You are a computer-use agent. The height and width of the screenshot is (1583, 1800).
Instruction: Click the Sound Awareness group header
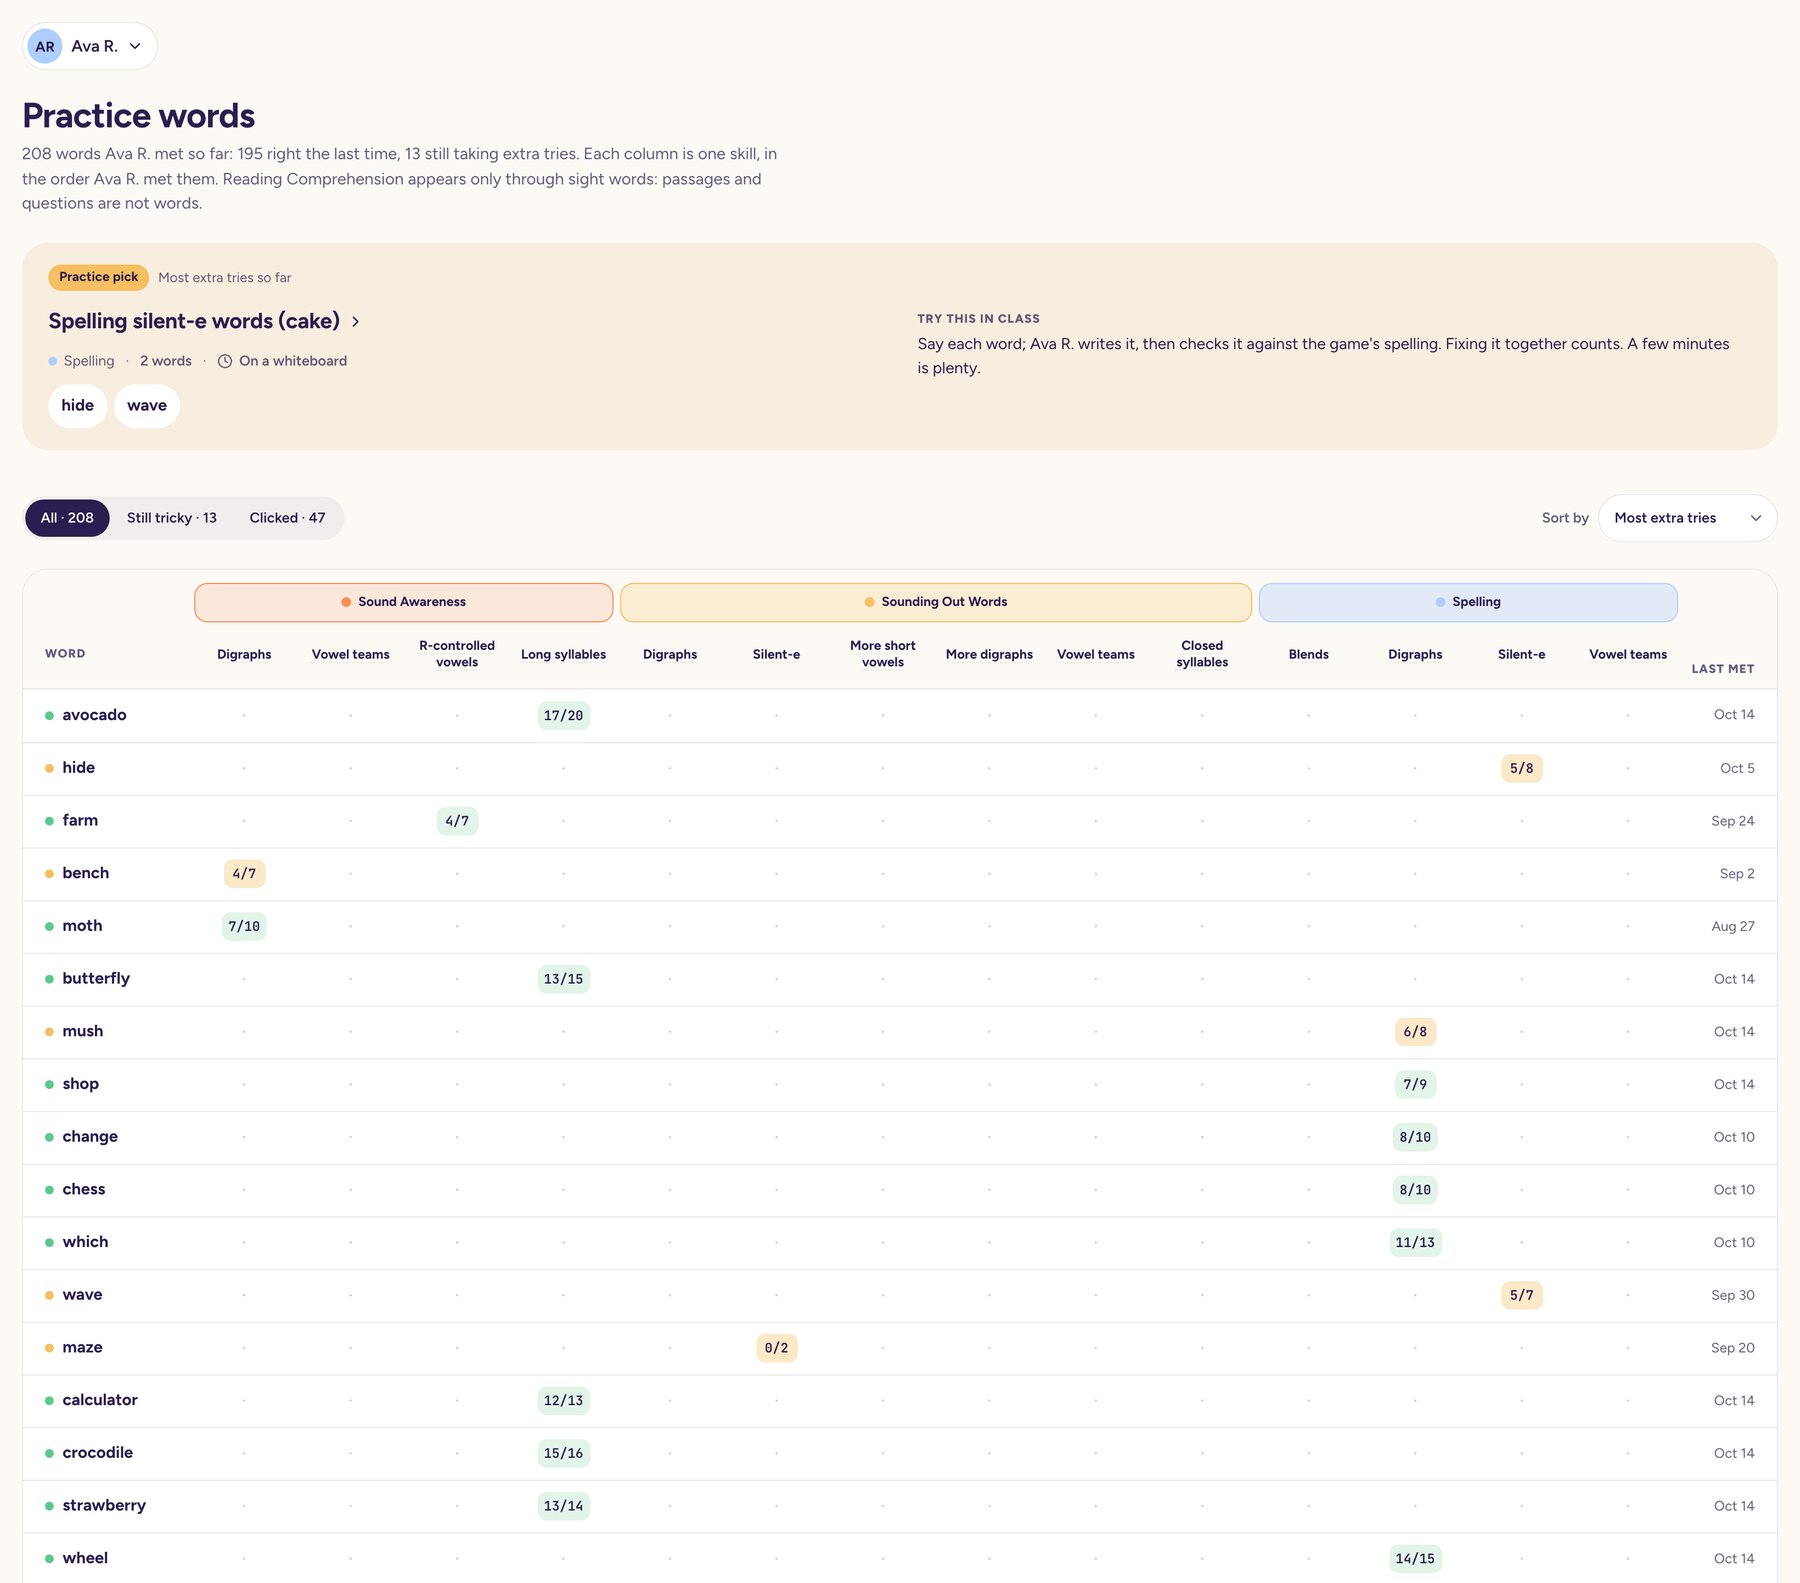pyautogui.click(x=404, y=602)
